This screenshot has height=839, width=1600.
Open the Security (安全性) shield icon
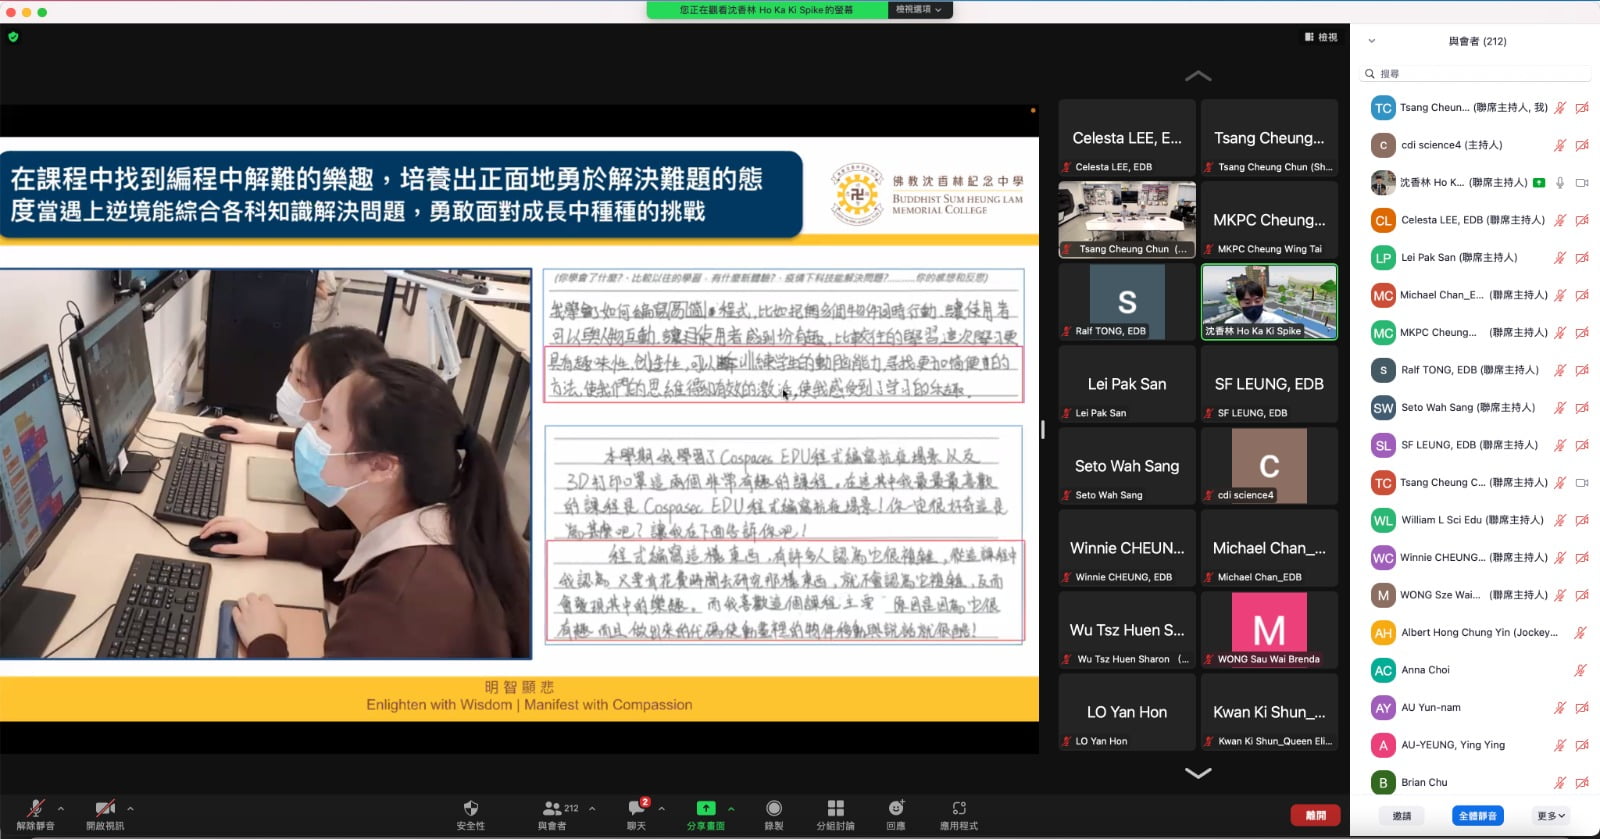[471, 809]
